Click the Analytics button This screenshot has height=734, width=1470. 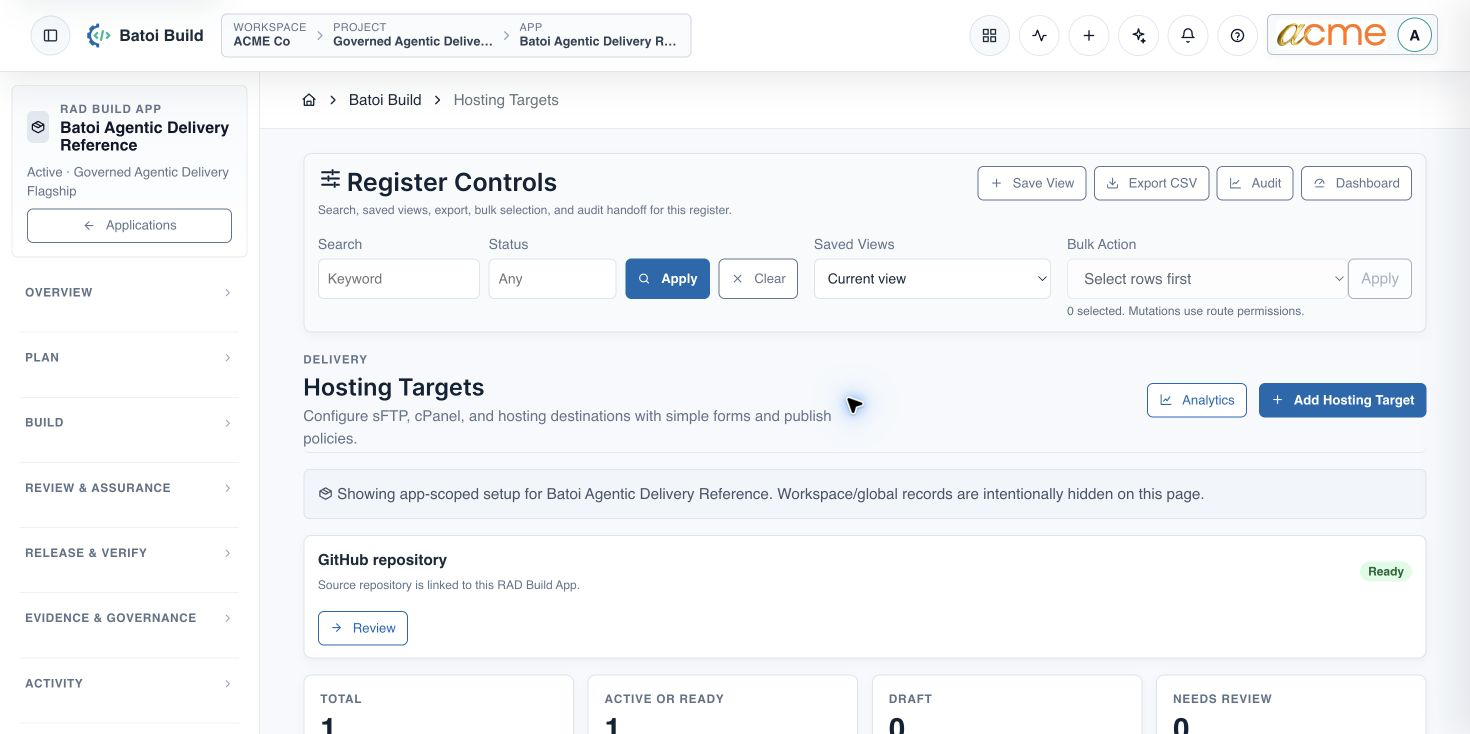(x=1197, y=400)
